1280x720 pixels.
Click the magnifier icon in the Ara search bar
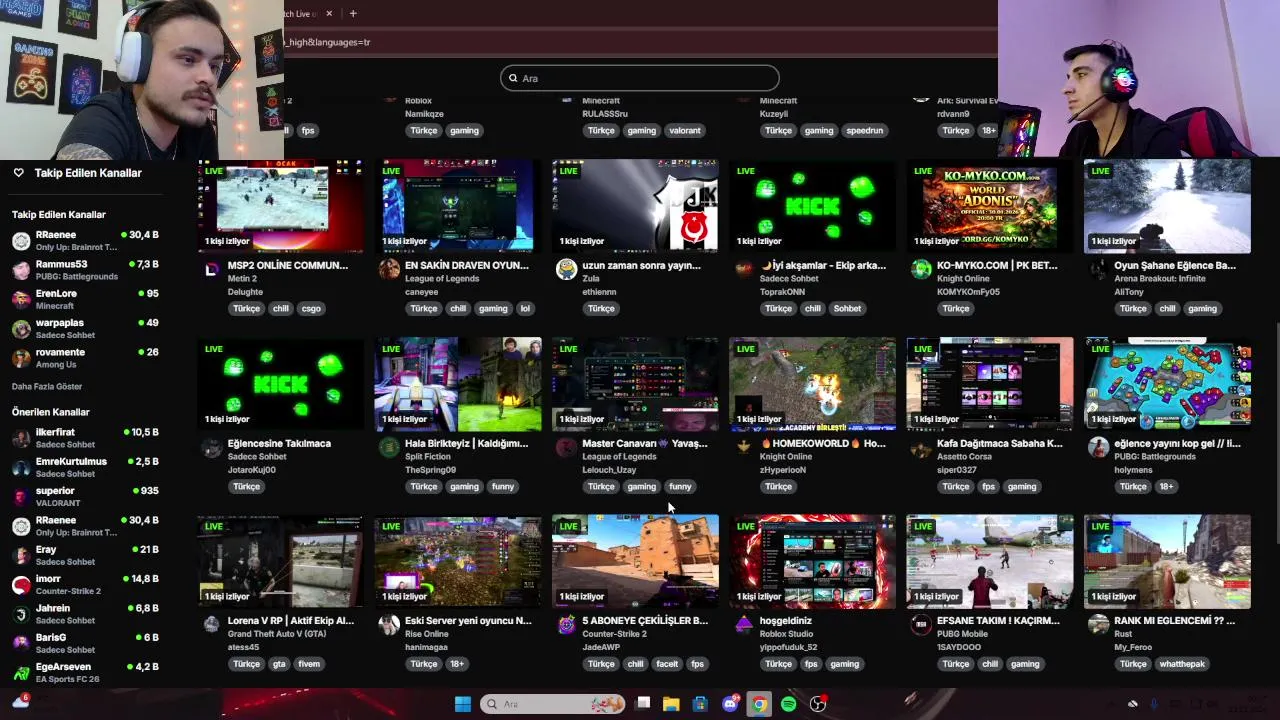coord(513,78)
